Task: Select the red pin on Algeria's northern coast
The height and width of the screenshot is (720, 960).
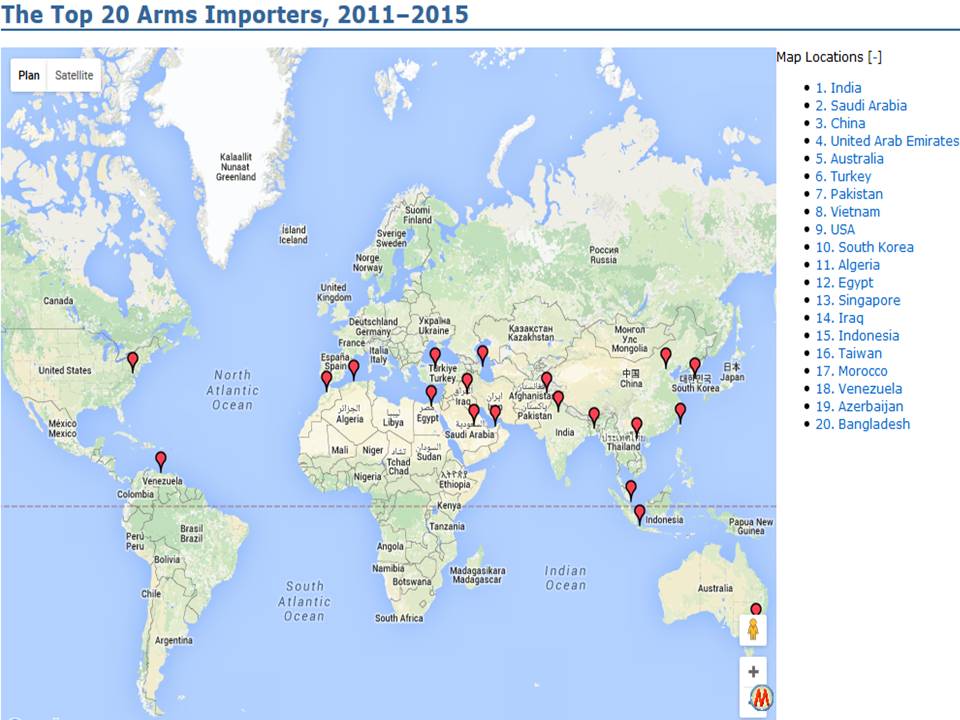Action: pos(353,369)
